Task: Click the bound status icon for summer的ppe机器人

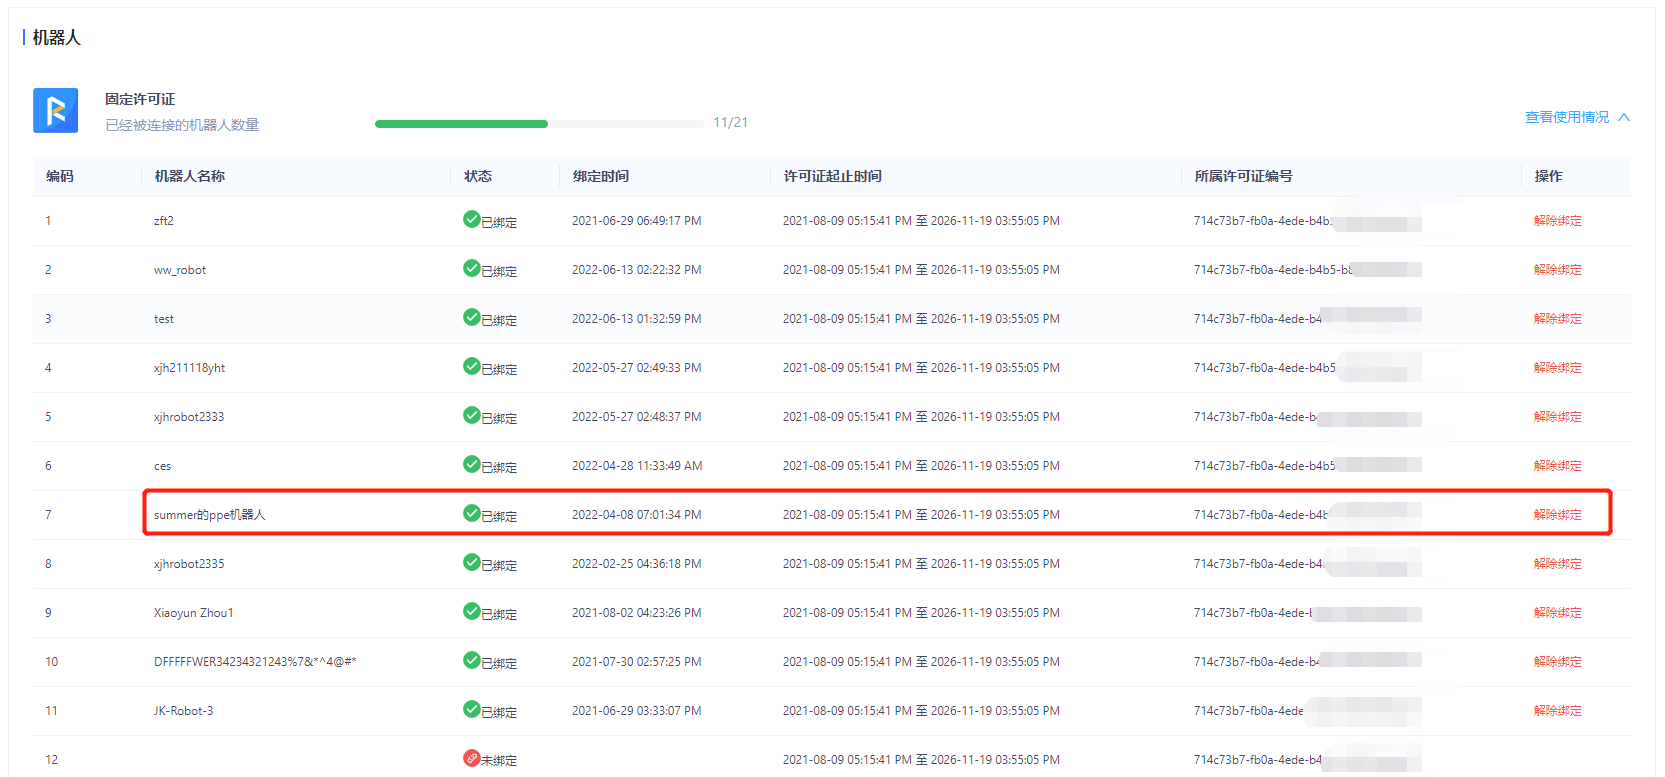Action: tap(472, 513)
